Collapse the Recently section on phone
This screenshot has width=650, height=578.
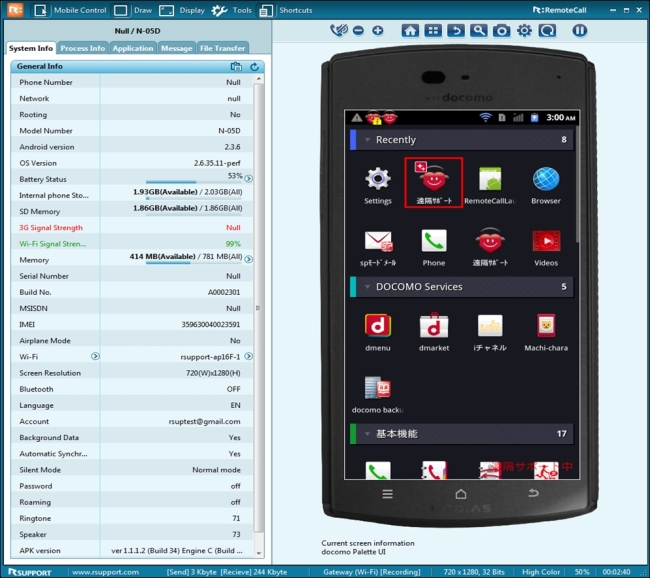pyautogui.click(x=367, y=140)
